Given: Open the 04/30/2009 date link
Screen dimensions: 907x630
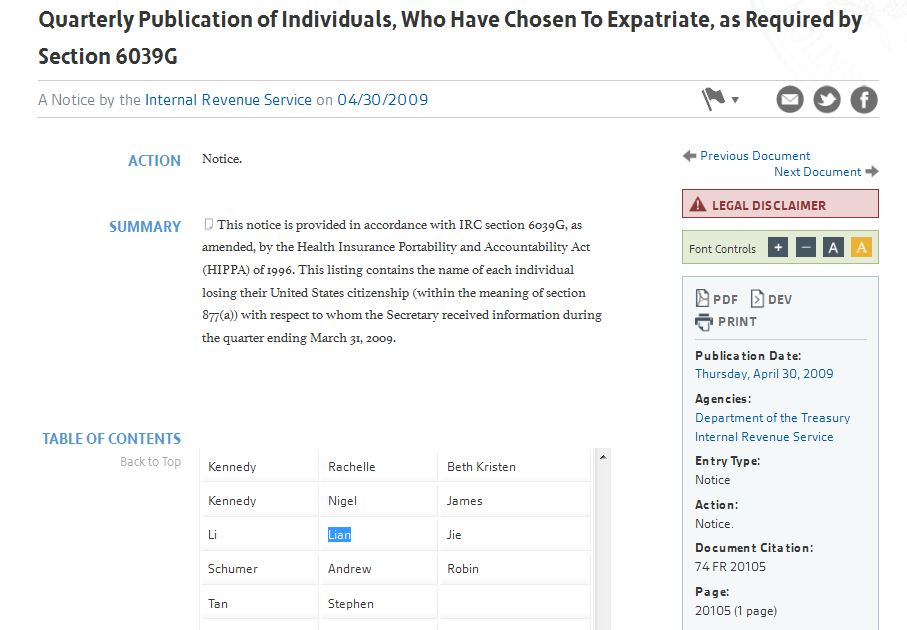Looking at the screenshot, I should click(x=382, y=100).
